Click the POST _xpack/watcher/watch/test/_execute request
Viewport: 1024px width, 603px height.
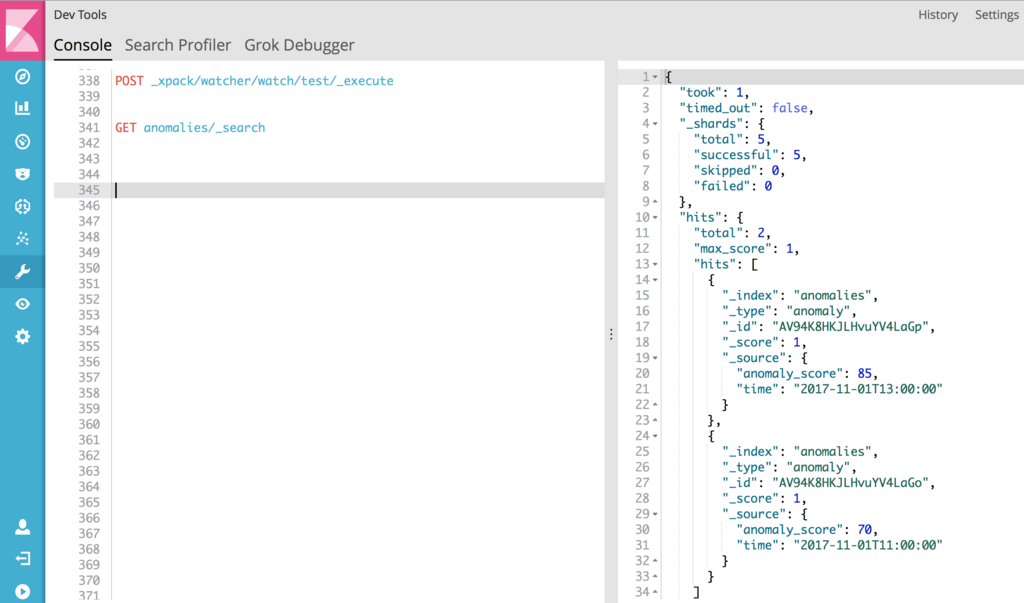pyautogui.click(x=255, y=81)
